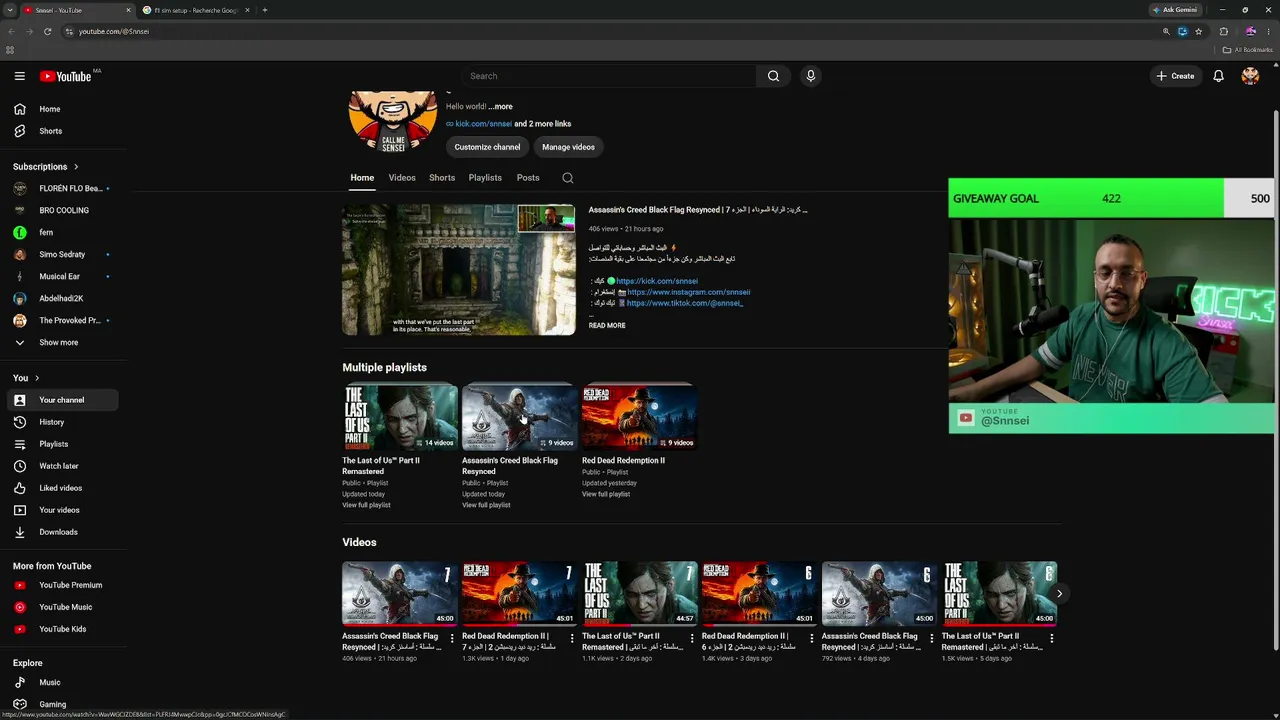Open Abdelhadi2K subscription channel

coord(62,298)
